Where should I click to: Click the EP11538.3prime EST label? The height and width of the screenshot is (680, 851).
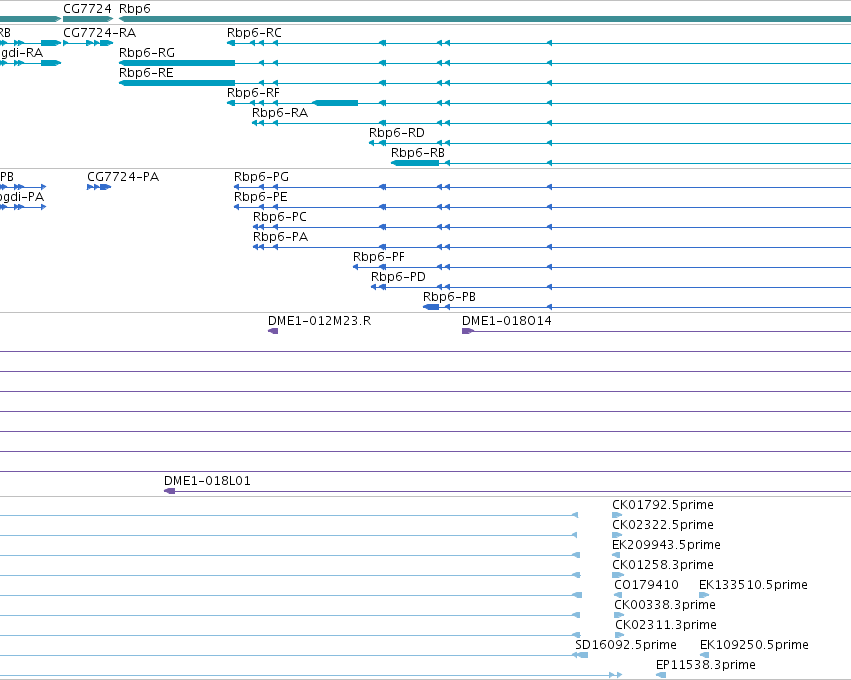[706, 666]
